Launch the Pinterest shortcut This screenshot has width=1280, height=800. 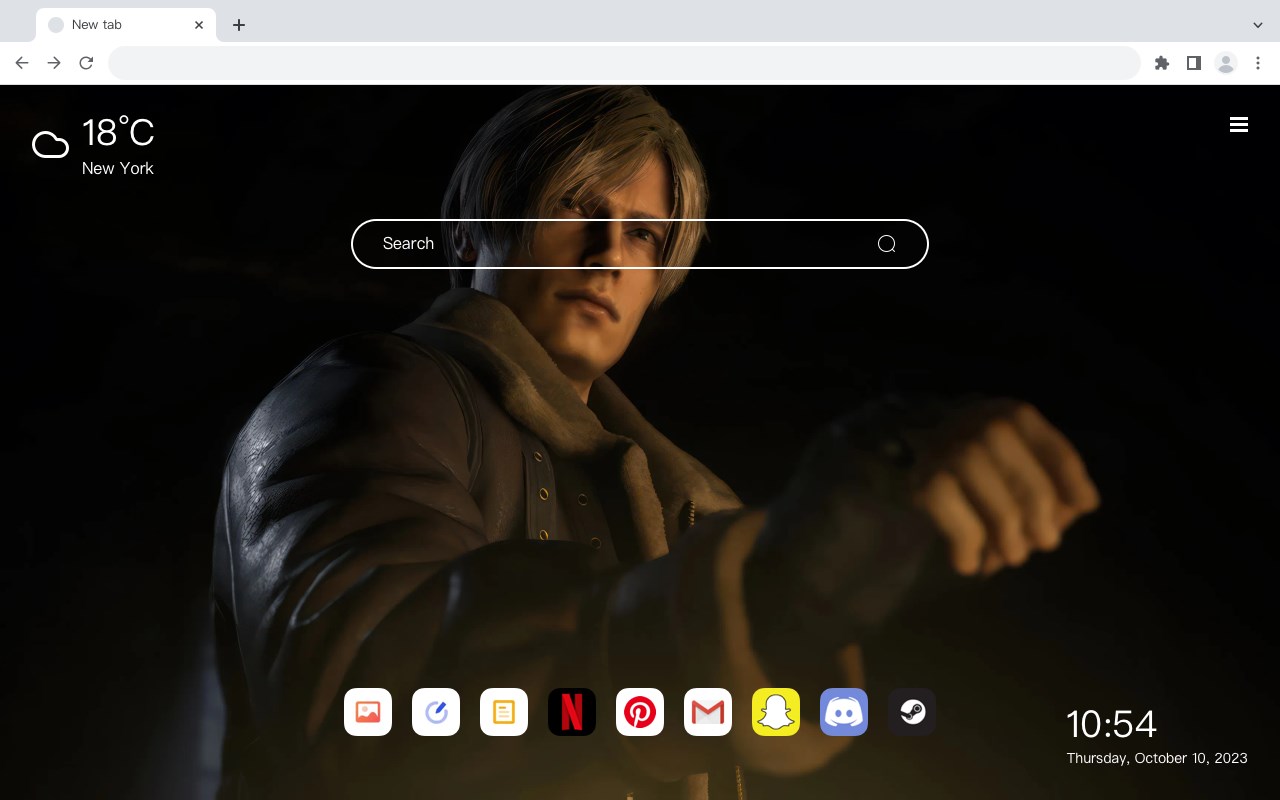pos(640,712)
